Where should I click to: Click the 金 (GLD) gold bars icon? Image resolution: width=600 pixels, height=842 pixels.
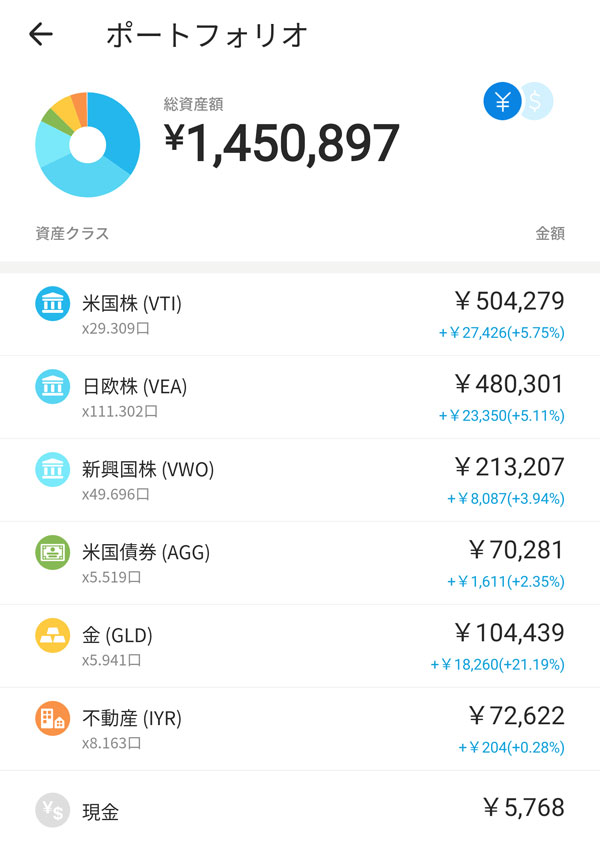pyautogui.click(x=52, y=636)
